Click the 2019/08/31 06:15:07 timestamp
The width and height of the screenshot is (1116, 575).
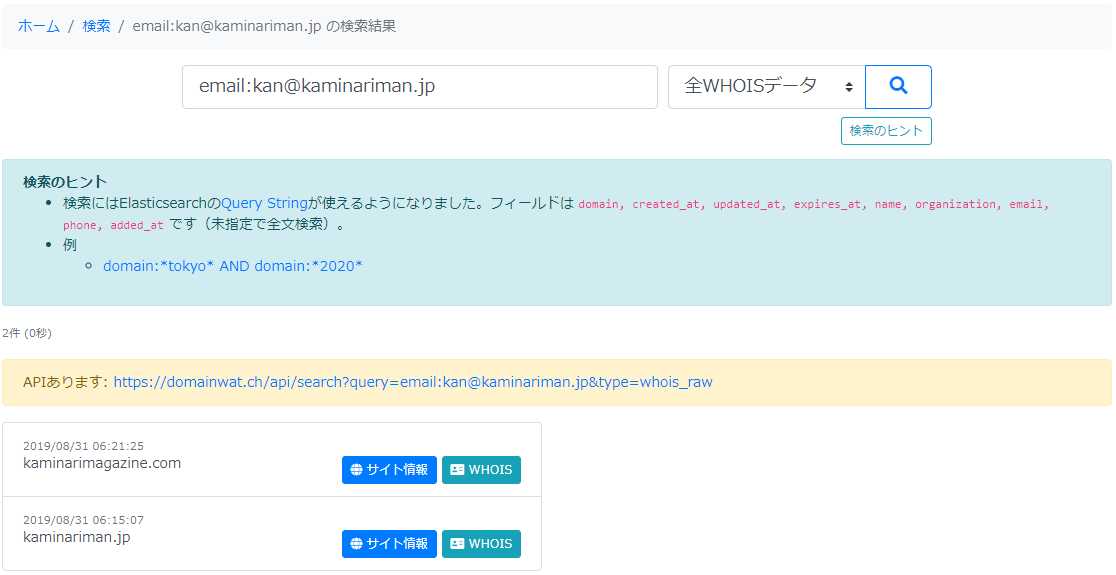[x=83, y=520]
